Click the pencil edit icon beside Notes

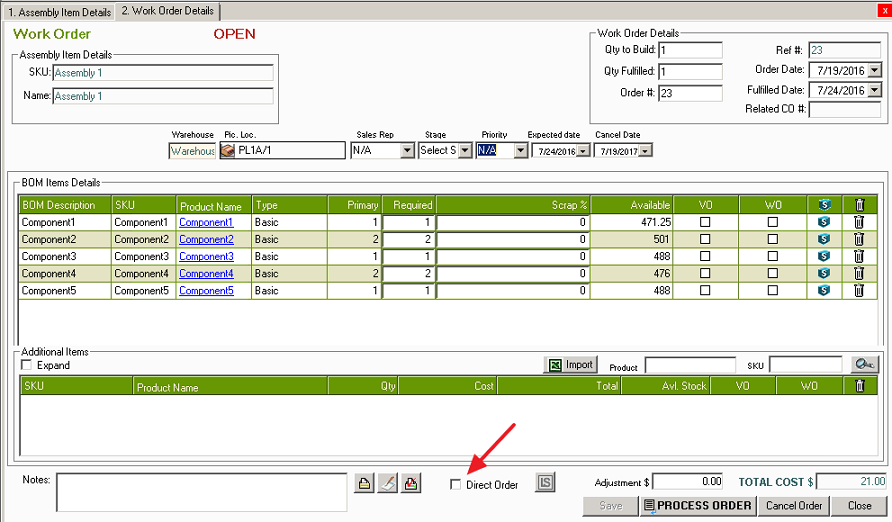pyautogui.click(x=388, y=484)
